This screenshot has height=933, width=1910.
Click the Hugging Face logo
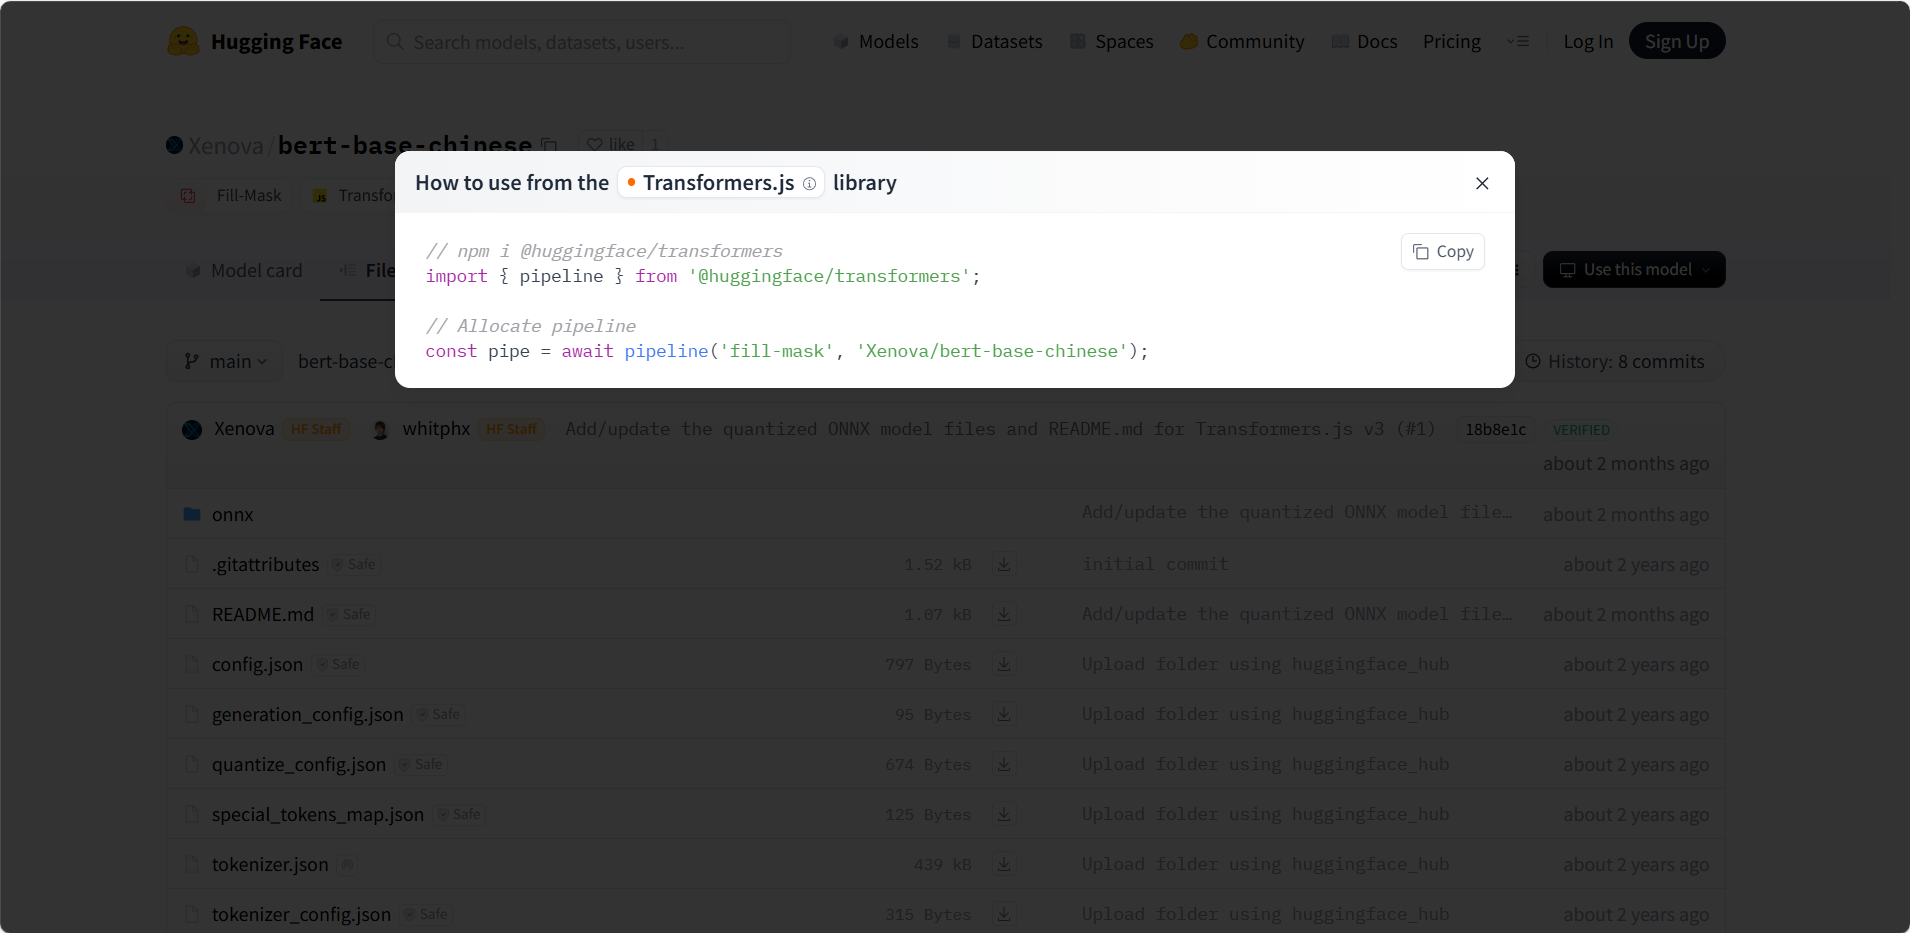[x=255, y=42]
